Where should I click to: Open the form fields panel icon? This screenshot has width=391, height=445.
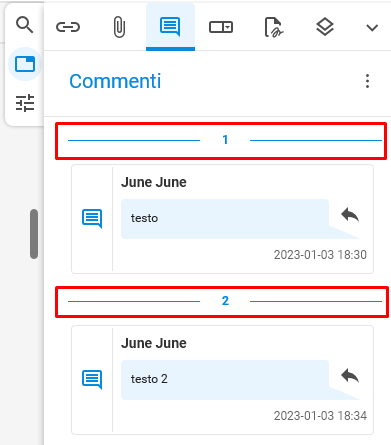click(x=221, y=27)
